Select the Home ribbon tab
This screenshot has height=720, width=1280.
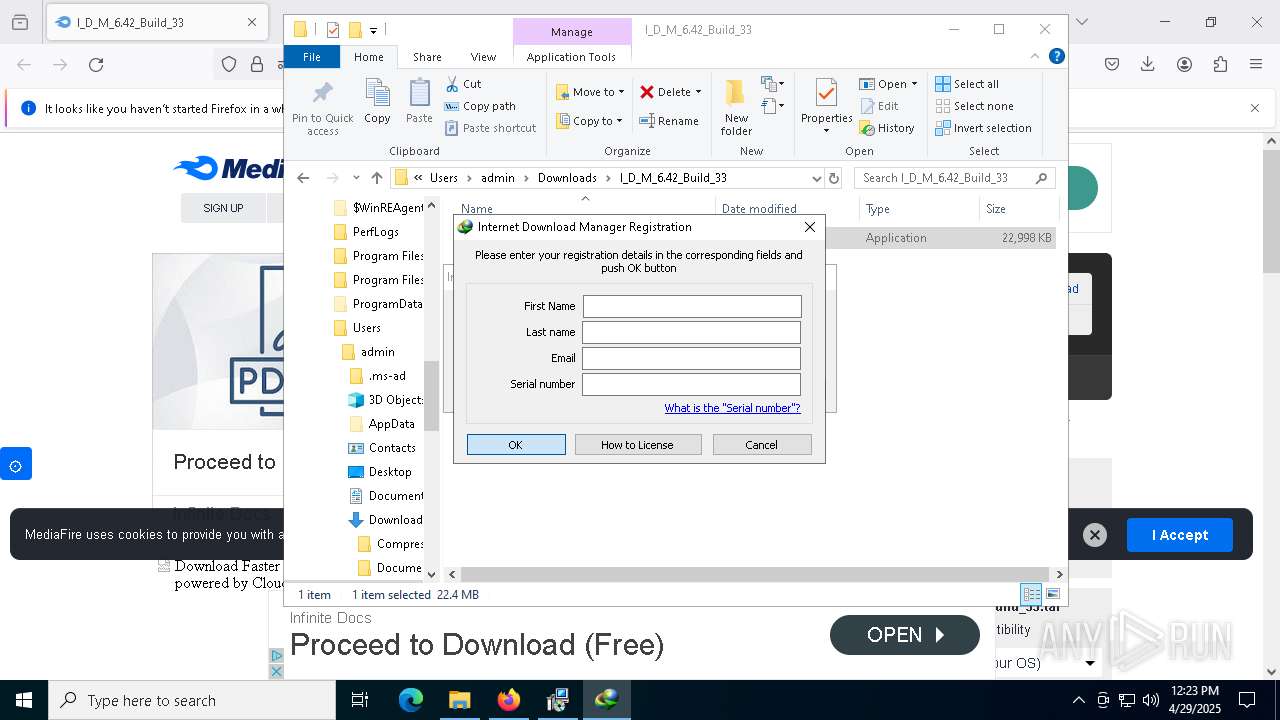368,57
